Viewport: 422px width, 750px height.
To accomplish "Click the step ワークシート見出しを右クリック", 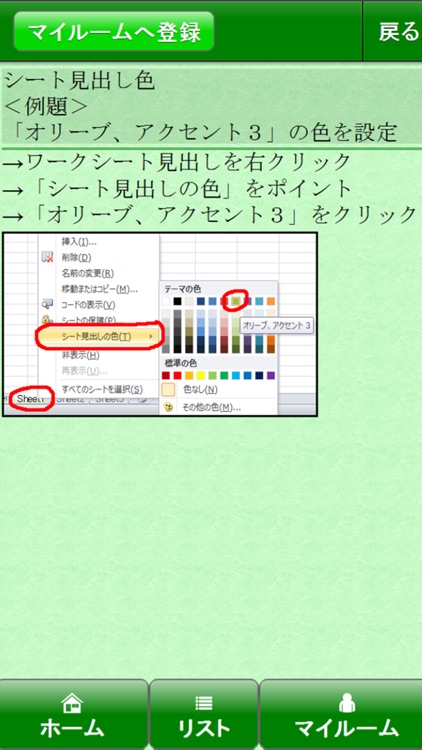I will (x=178, y=163).
